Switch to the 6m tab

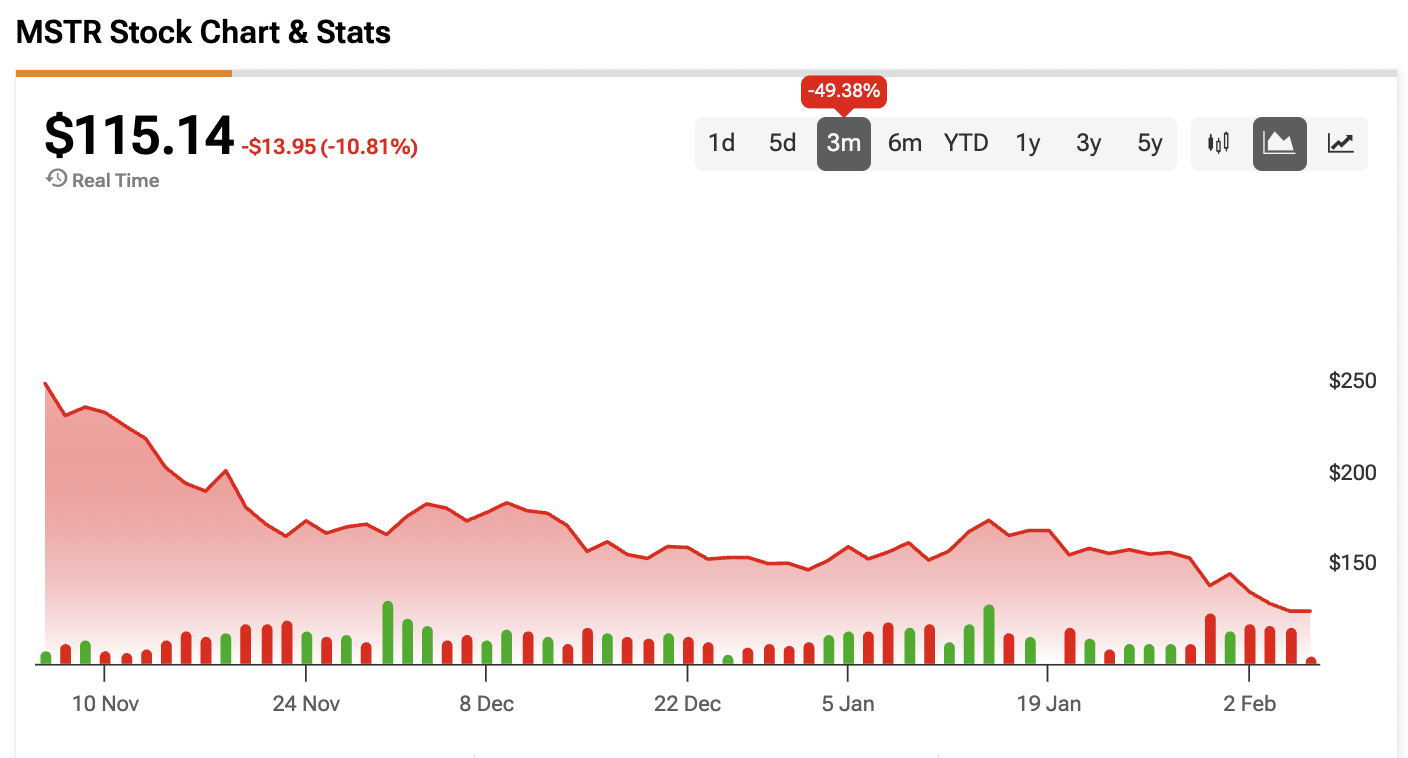(x=904, y=143)
